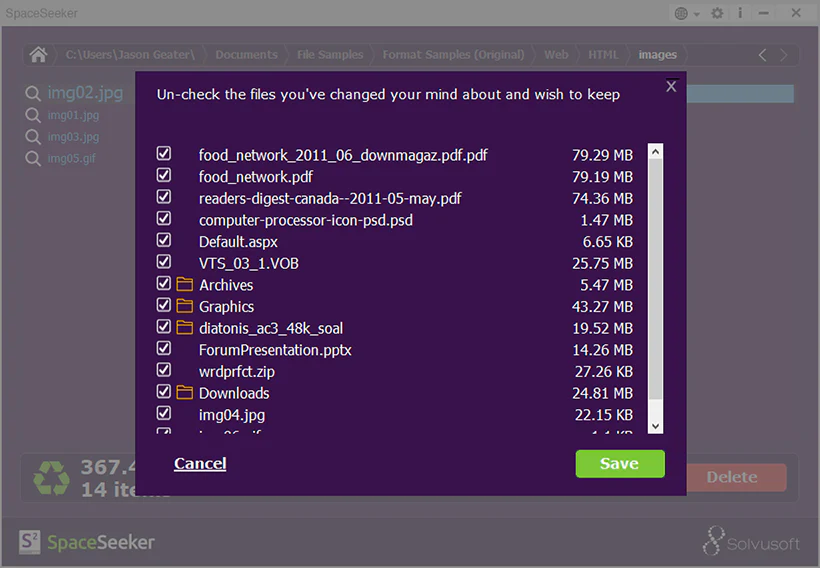Click magnifier icon next to img01.jpg
820x568 pixels.
coord(33,115)
